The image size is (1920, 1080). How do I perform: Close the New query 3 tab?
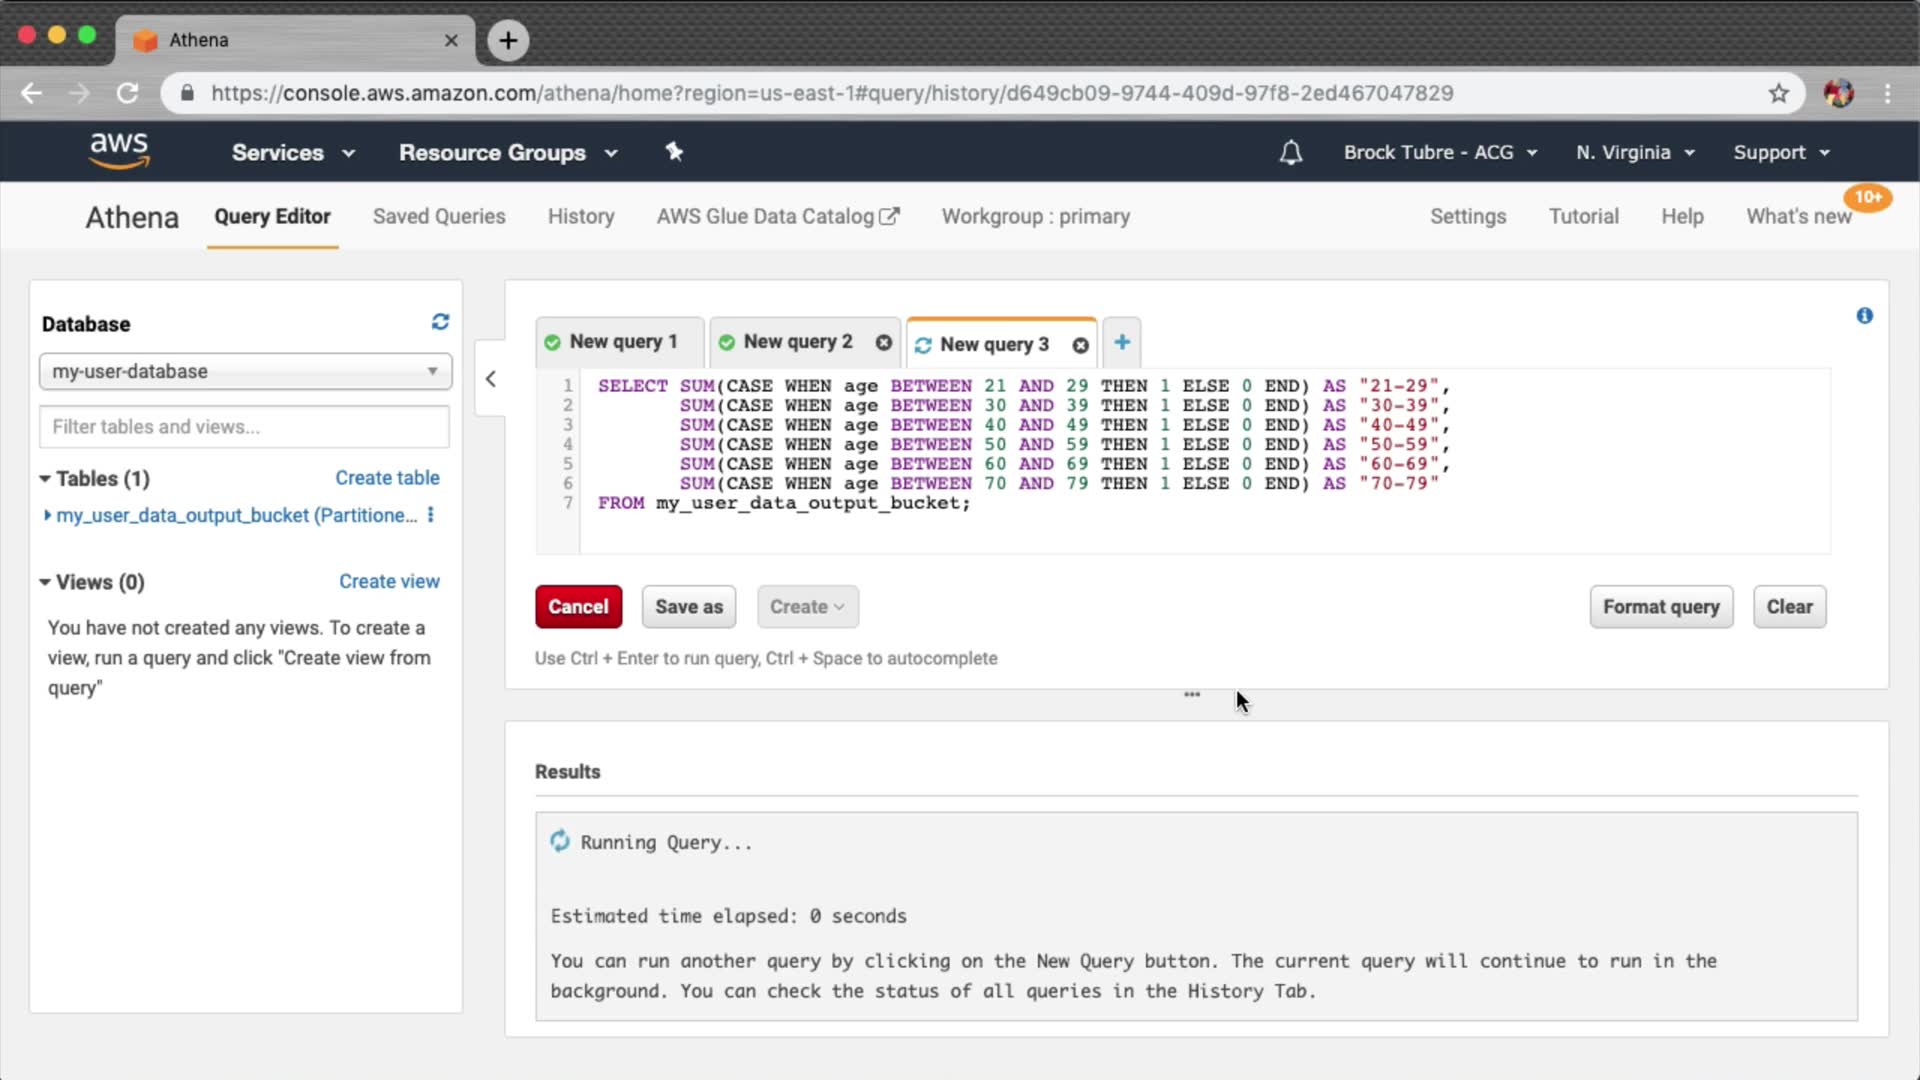click(1080, 345)
